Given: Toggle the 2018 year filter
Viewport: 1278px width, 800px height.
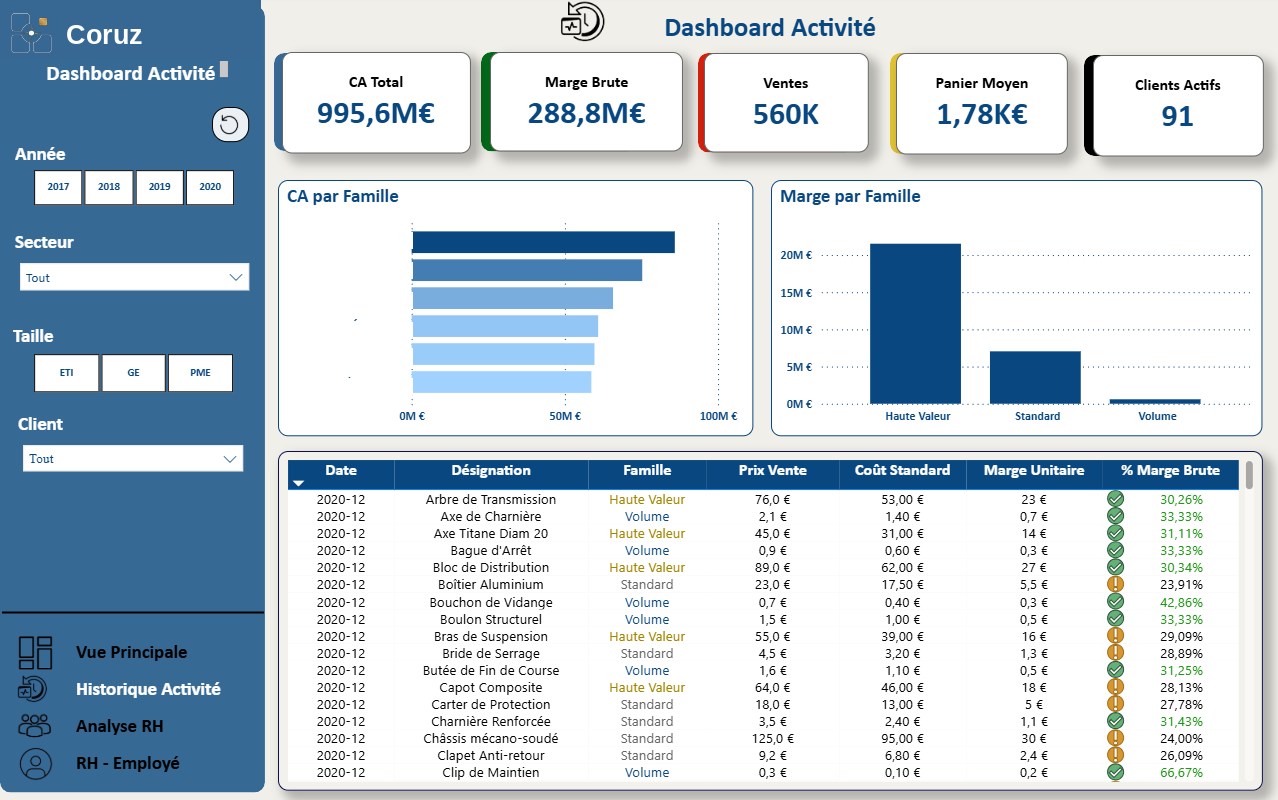Looking at the screenshot, I should tap(109, 187).
